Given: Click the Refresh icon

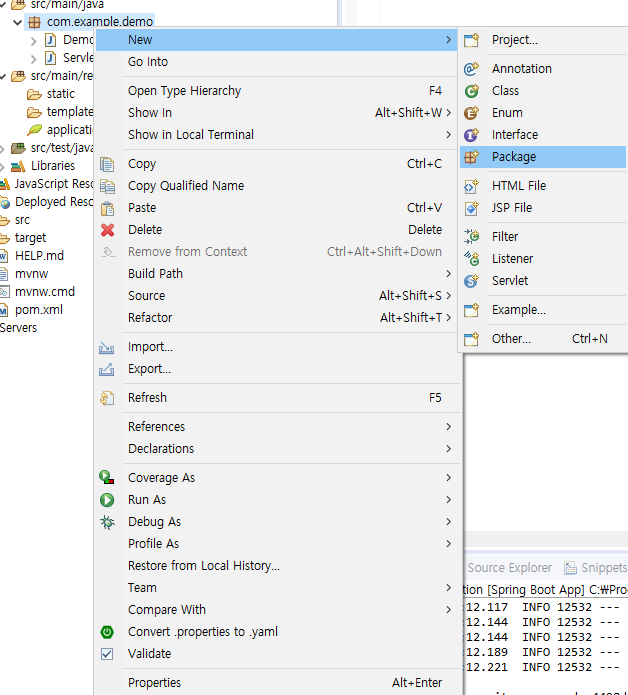Looking at the screenshot, I should click(107, 398).
